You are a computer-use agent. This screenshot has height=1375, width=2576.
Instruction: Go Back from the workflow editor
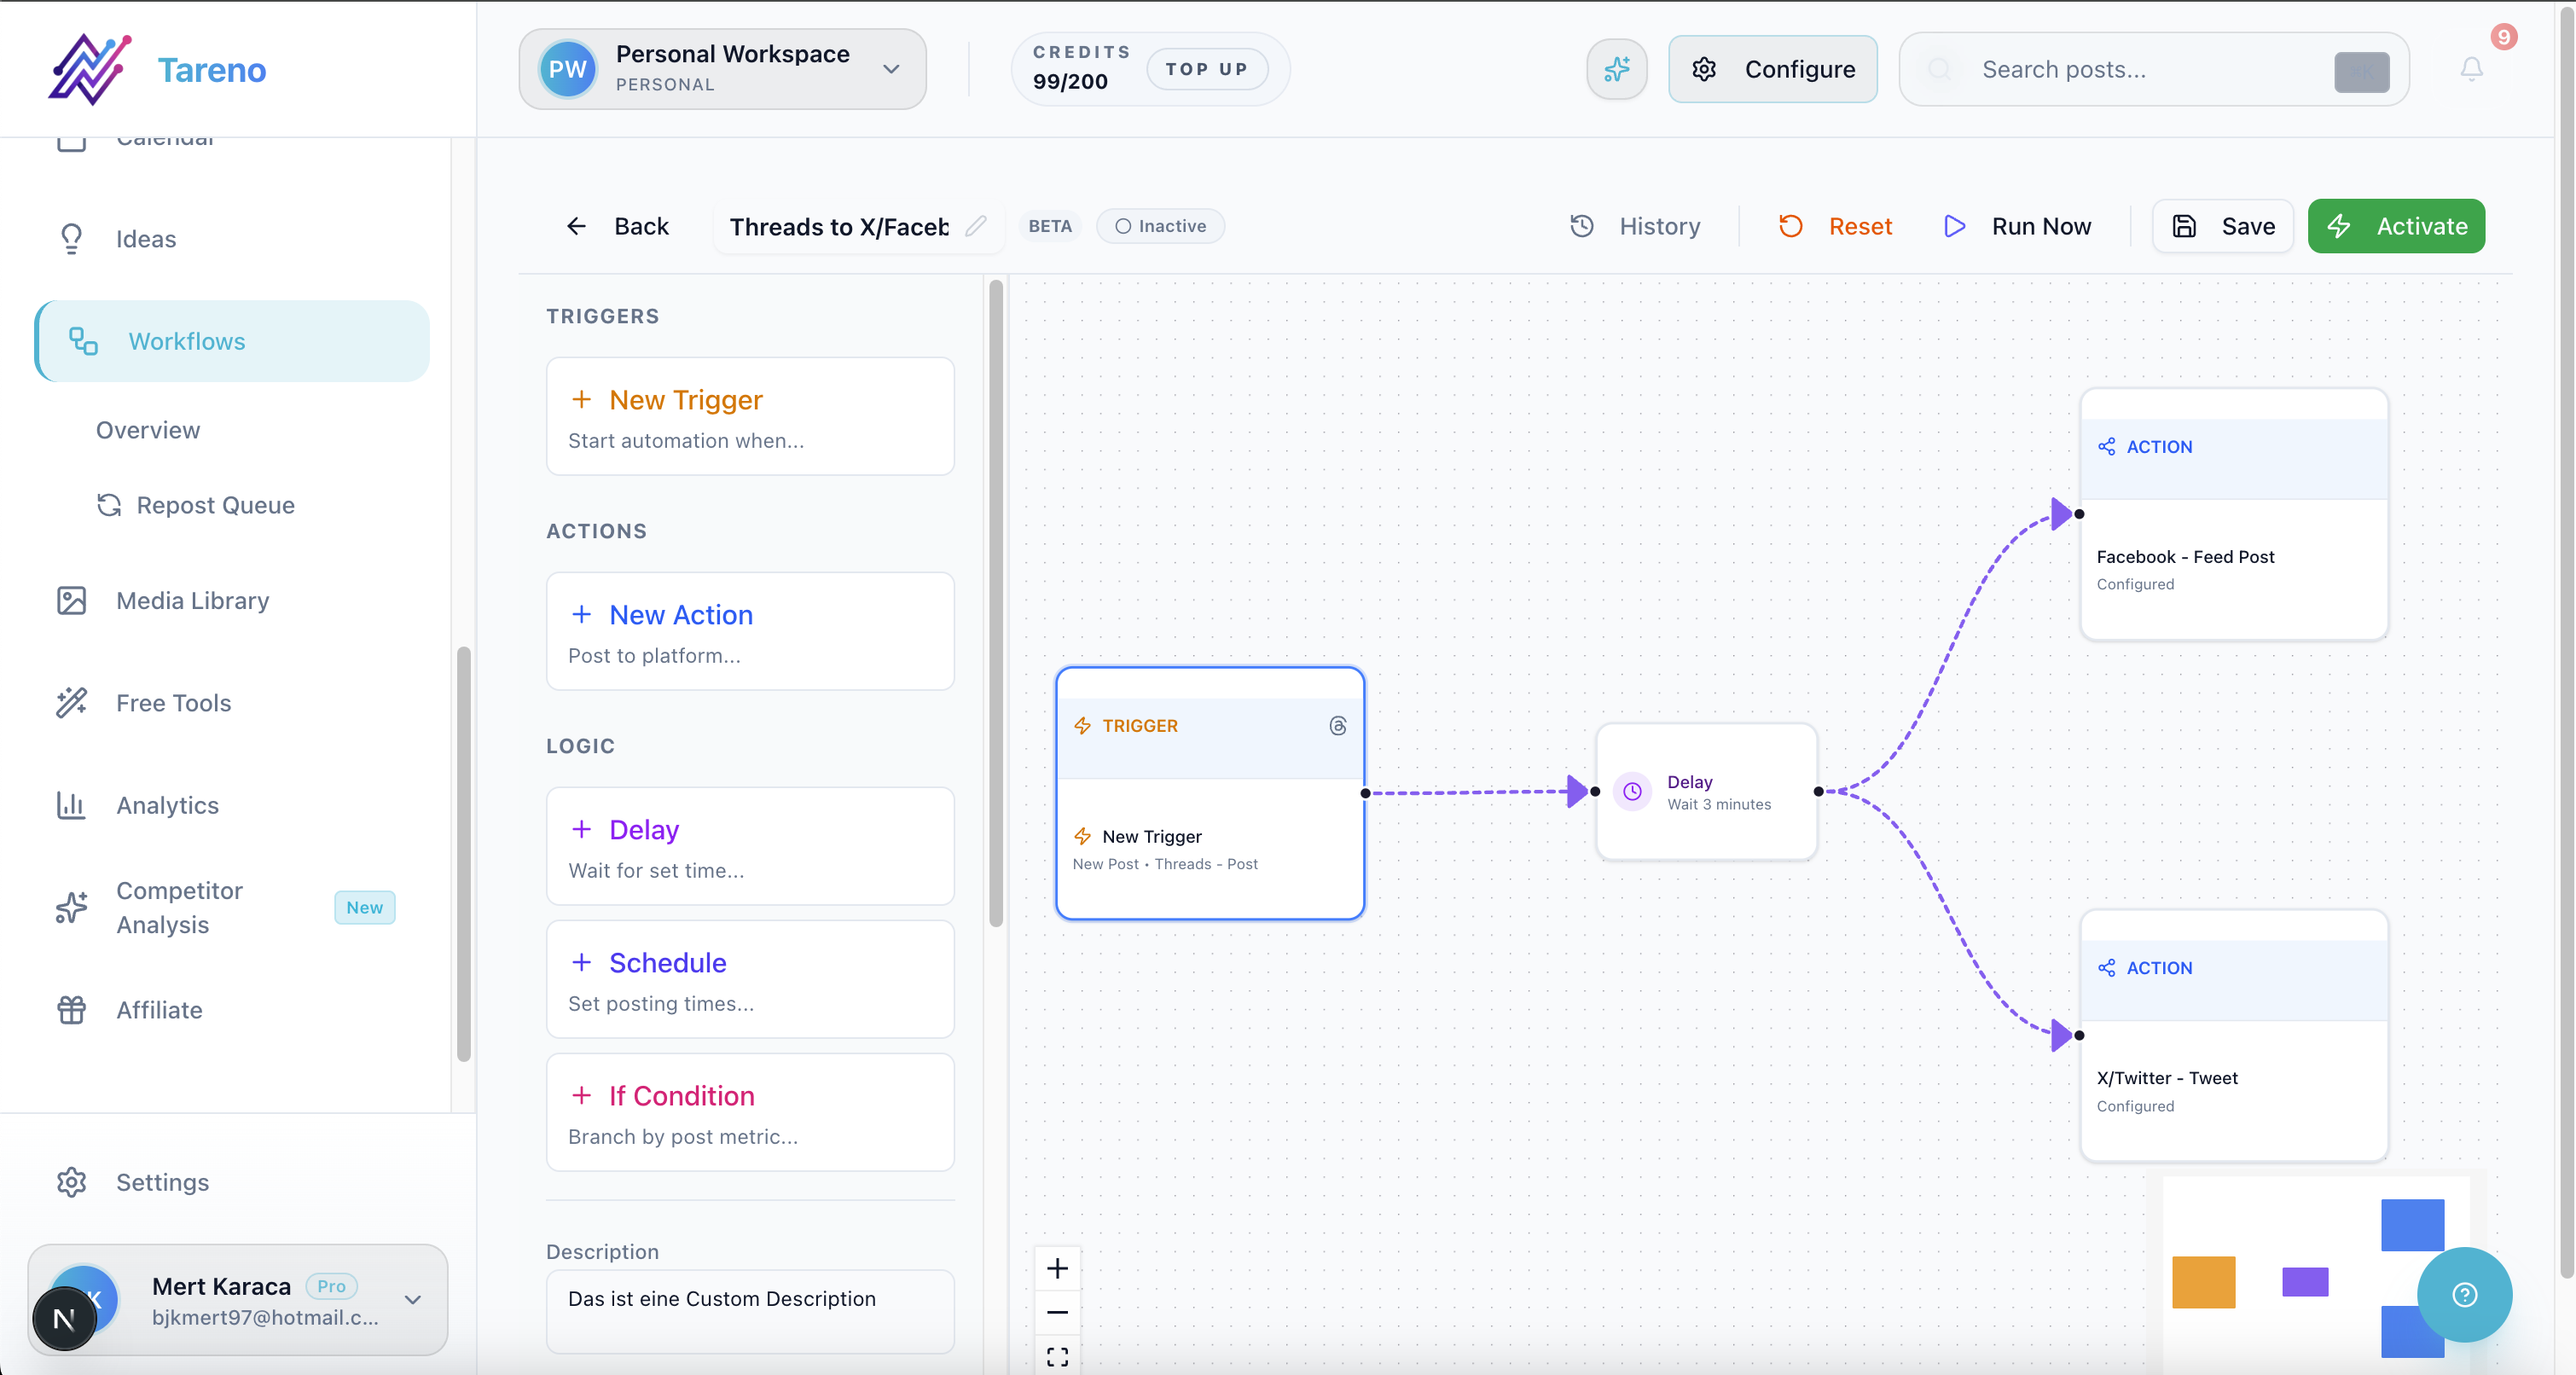pyautogui.click(x=617, y=226)
